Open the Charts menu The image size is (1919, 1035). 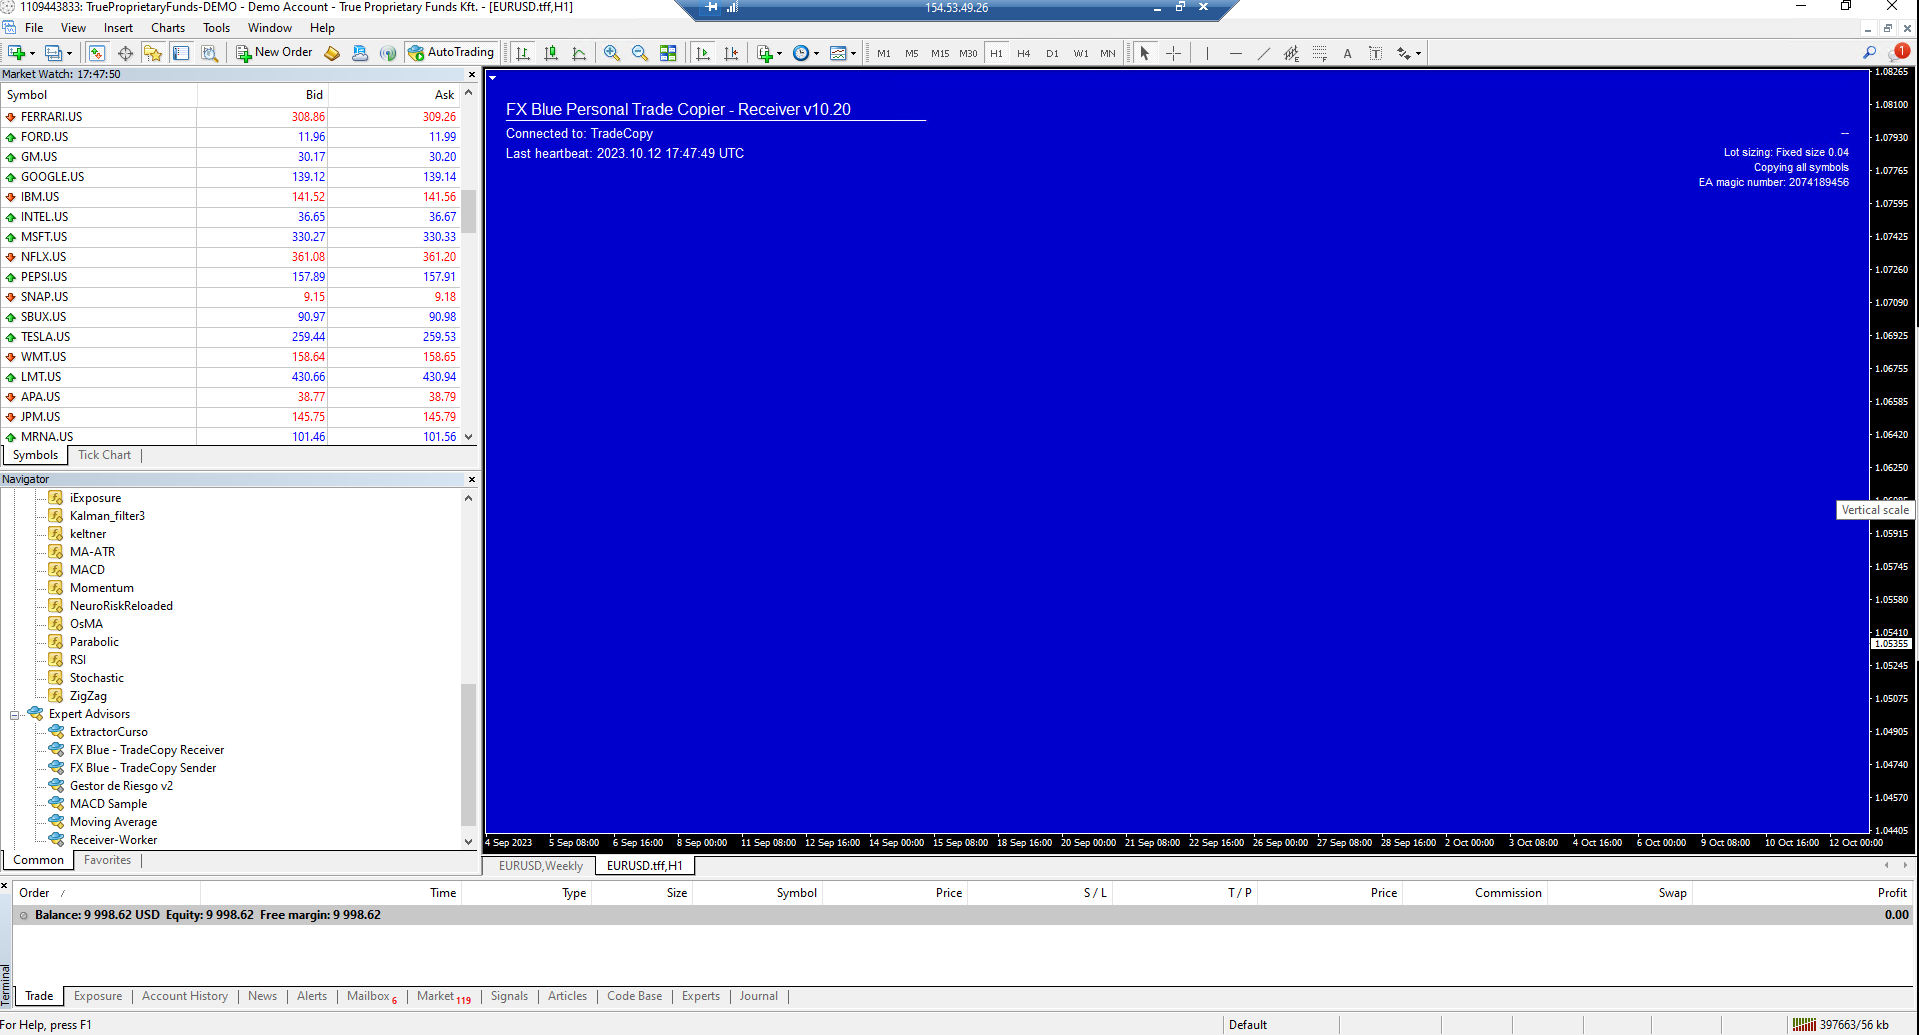[x=167, y=27]
